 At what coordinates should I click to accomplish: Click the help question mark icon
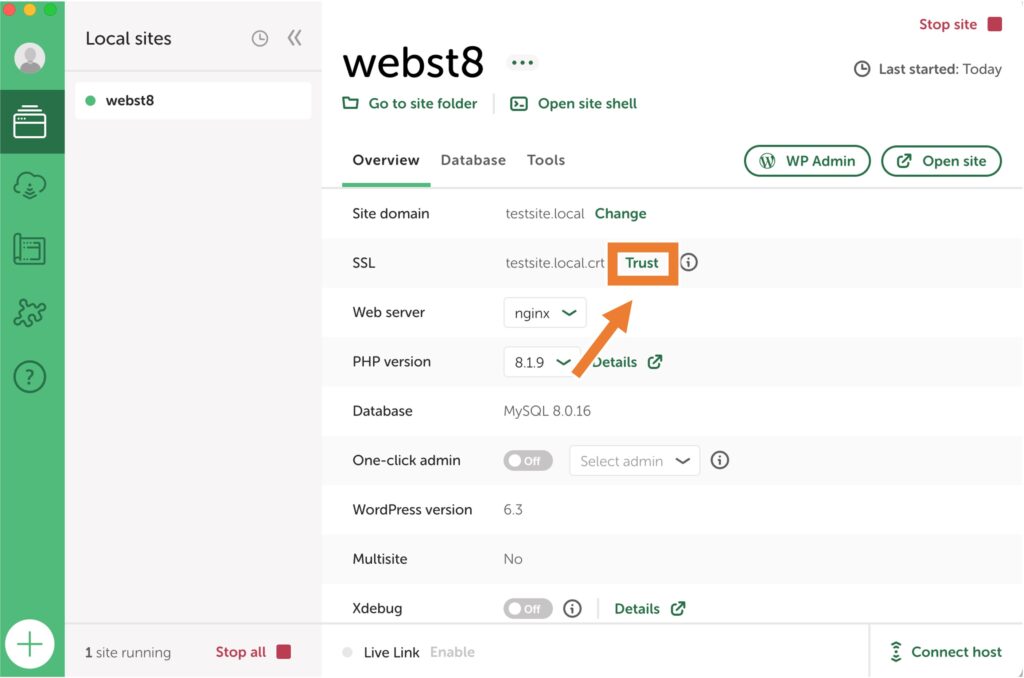(x=33, y=378)
